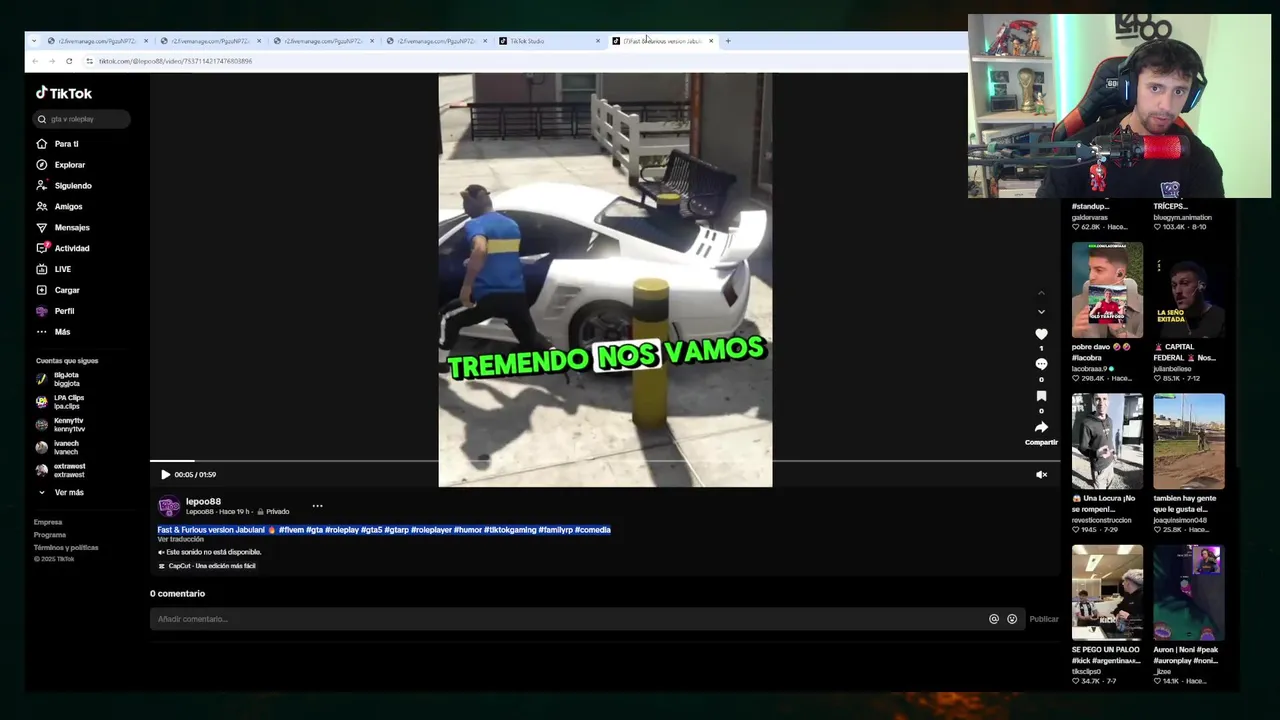Play the video with play button

165,475
